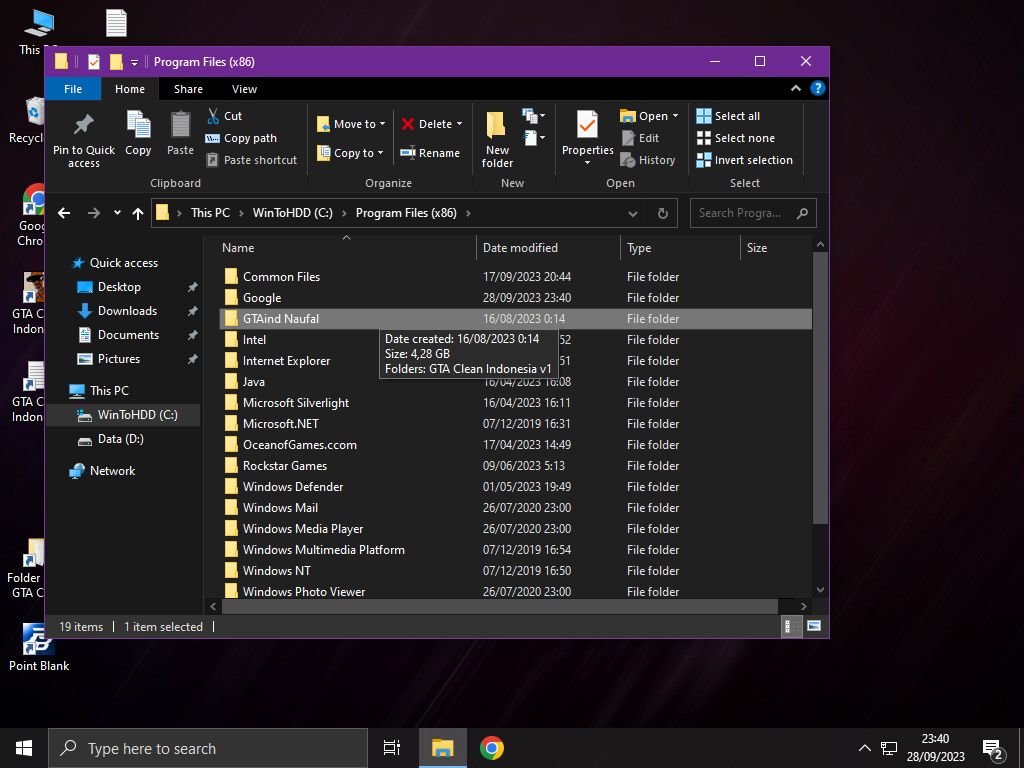Switch to the Share ribbon tab
Viewport: 1024px width, 768px height.
point(188,89)
